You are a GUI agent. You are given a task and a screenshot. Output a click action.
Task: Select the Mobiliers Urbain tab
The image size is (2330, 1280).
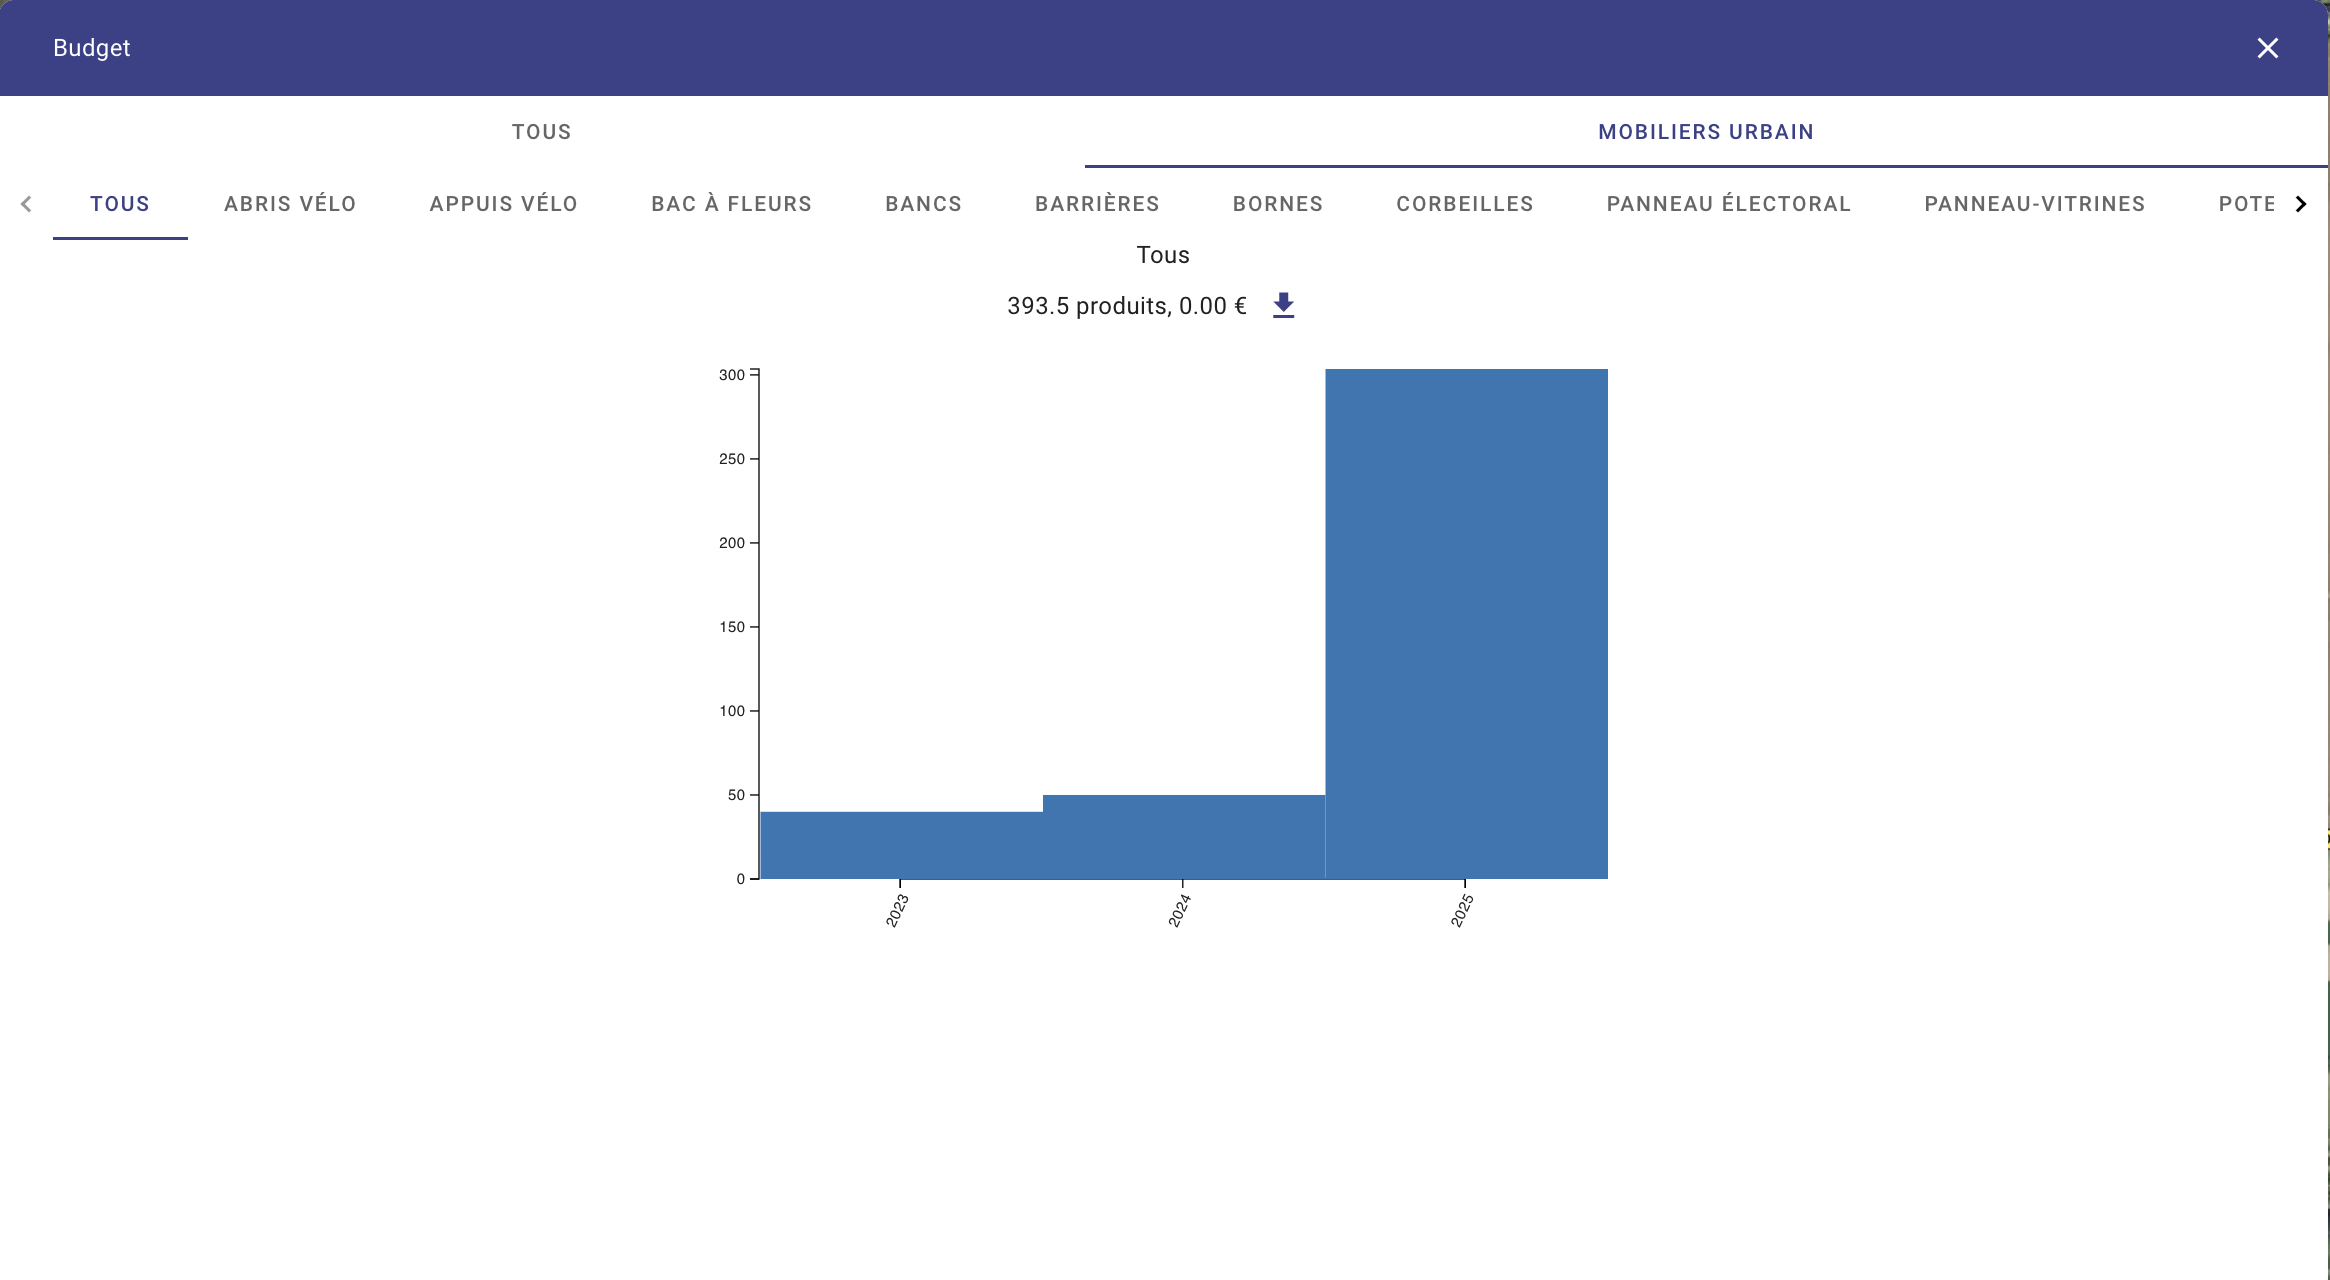1705,132
